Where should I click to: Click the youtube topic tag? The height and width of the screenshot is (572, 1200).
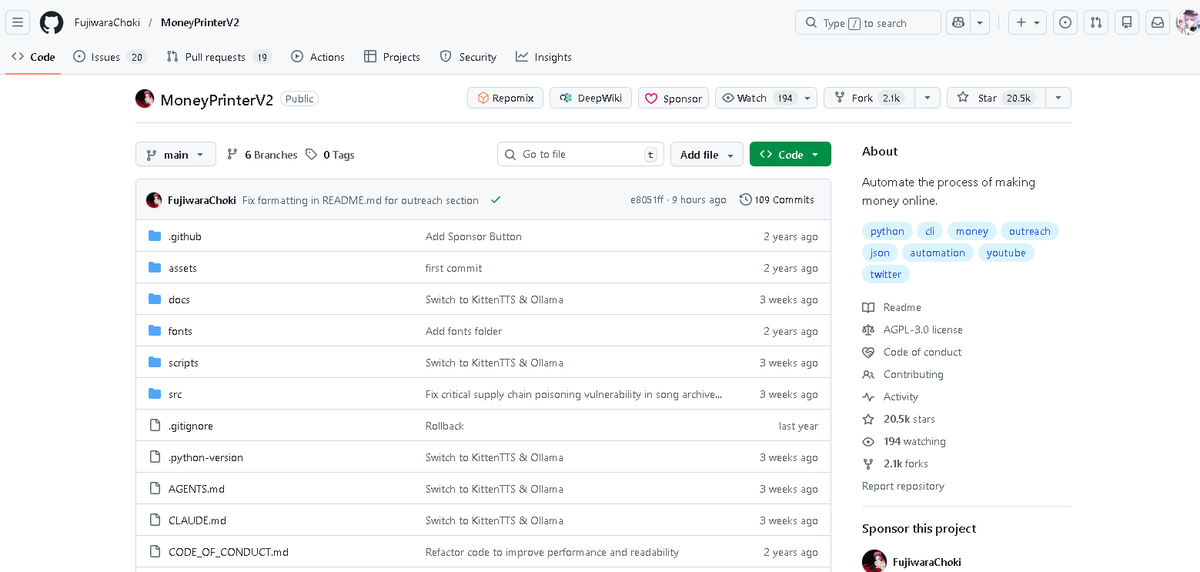click(1006, 253)
